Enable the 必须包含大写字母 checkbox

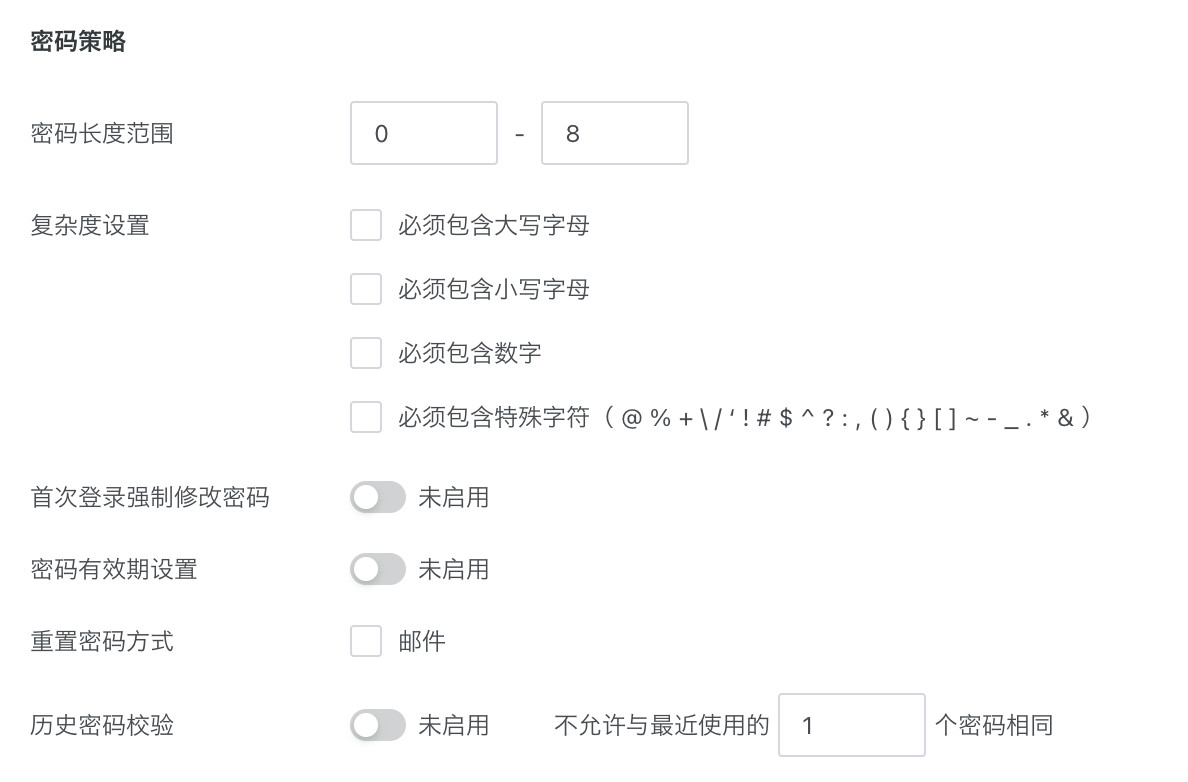[366, 225]
